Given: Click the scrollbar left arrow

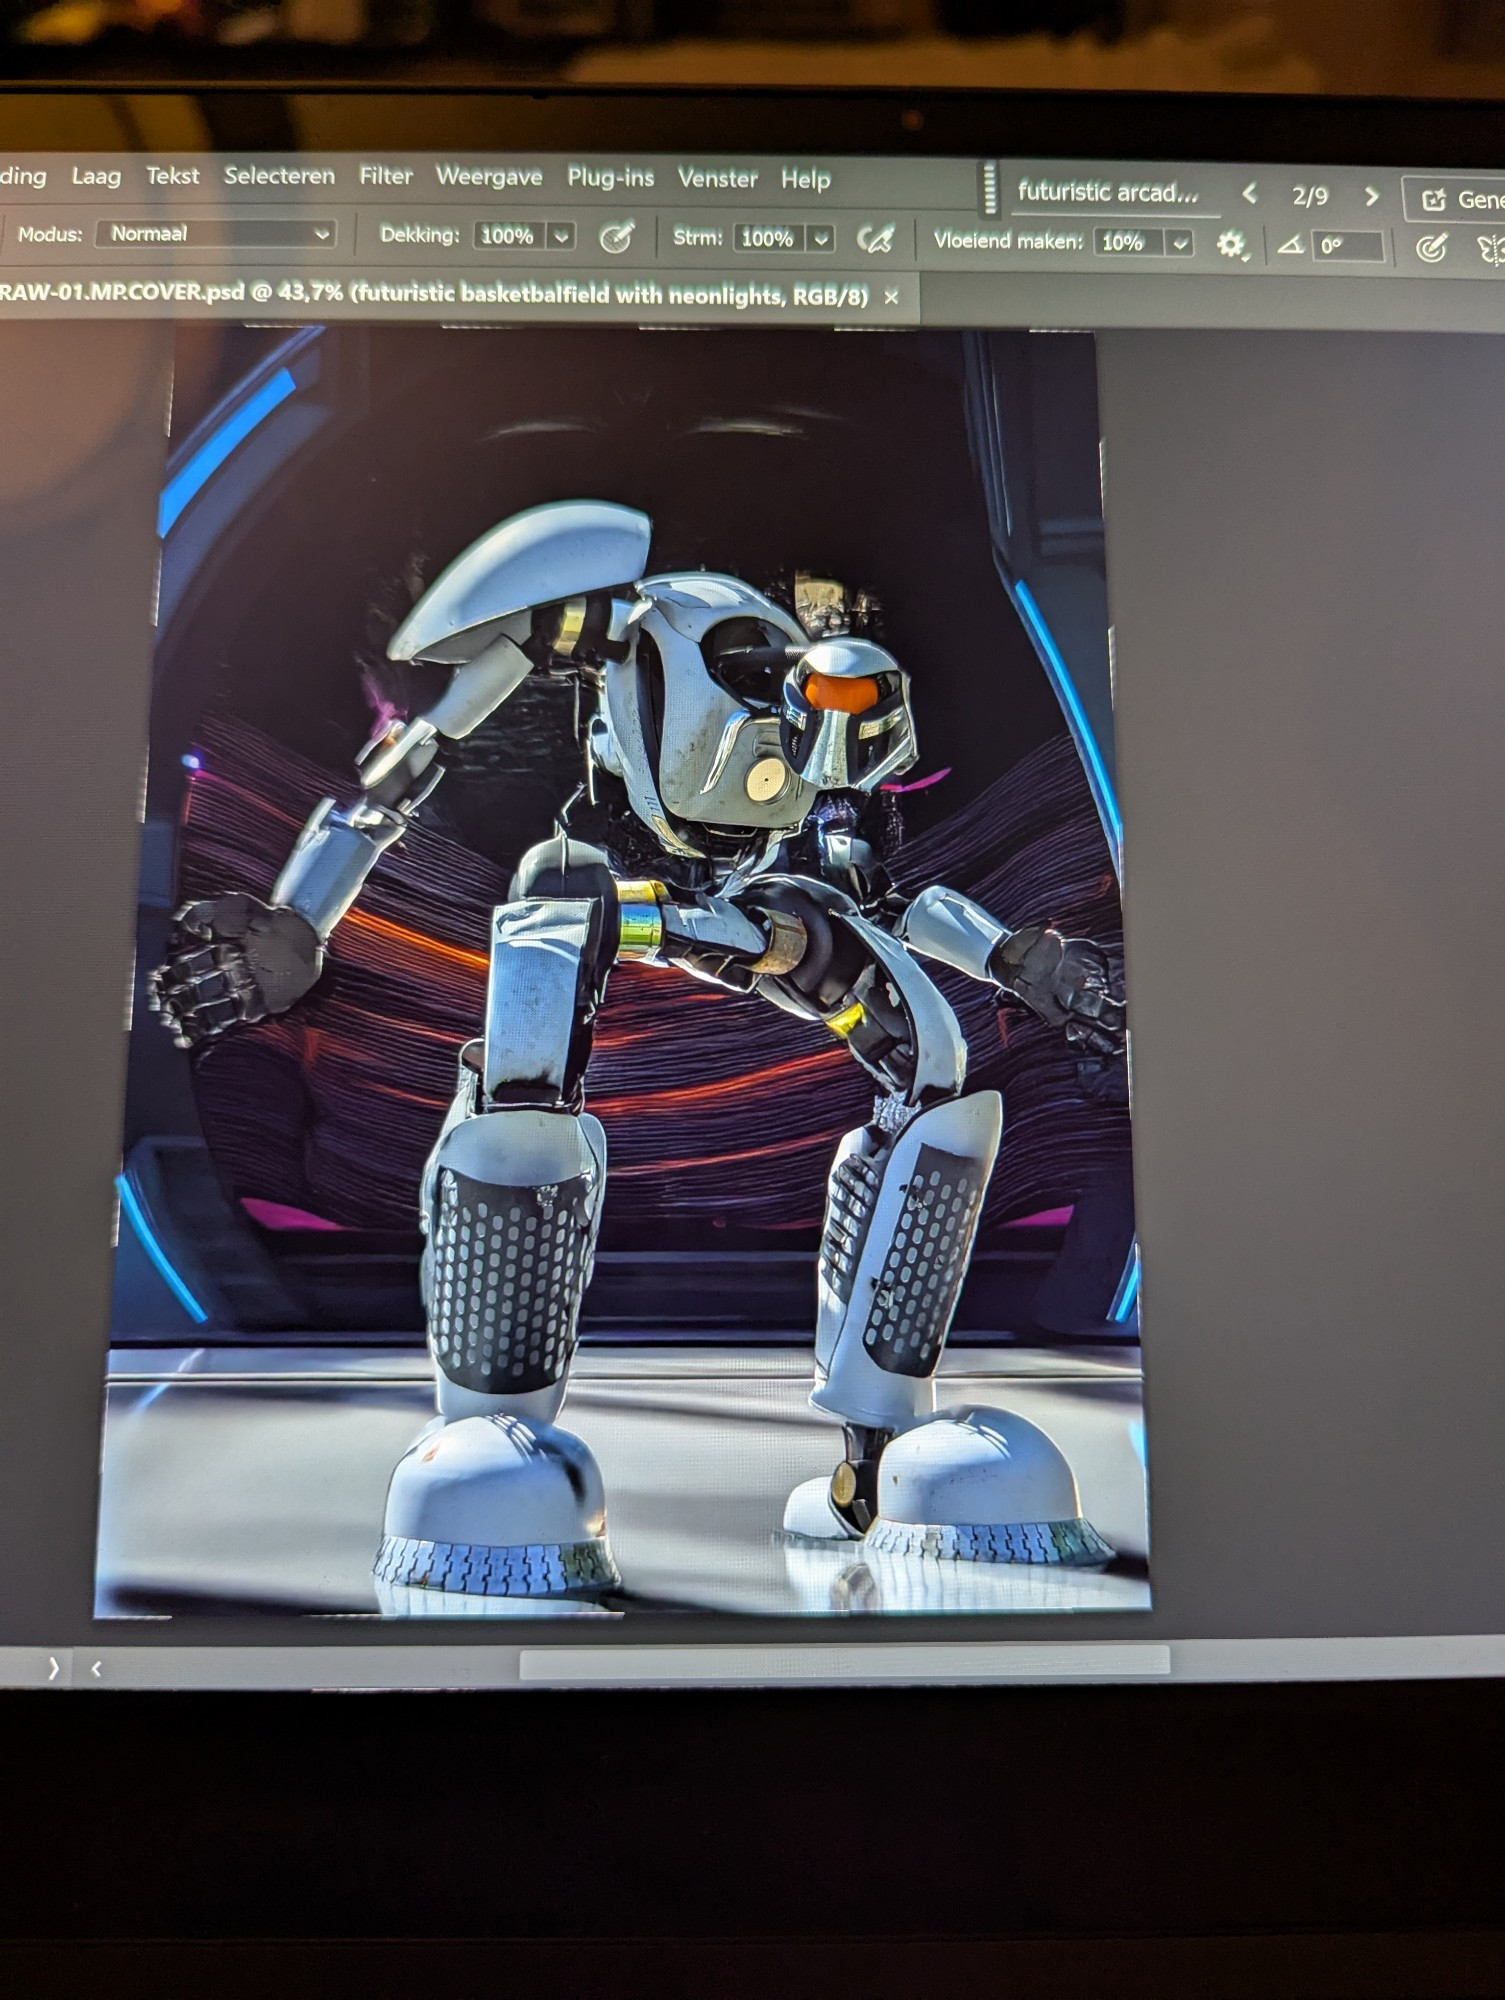Looking at the screenshot, I should (x=96, y=1668).
